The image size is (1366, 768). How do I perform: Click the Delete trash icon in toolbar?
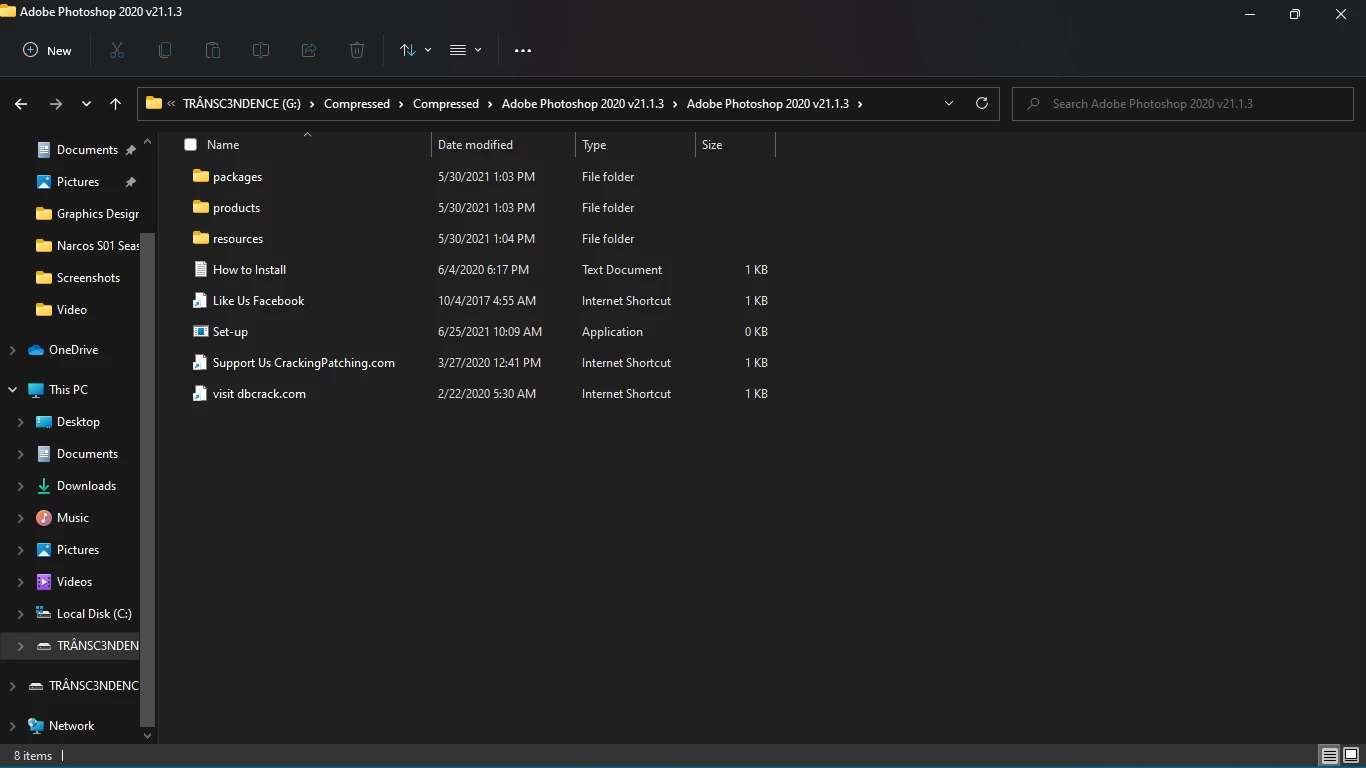point(357,50)
